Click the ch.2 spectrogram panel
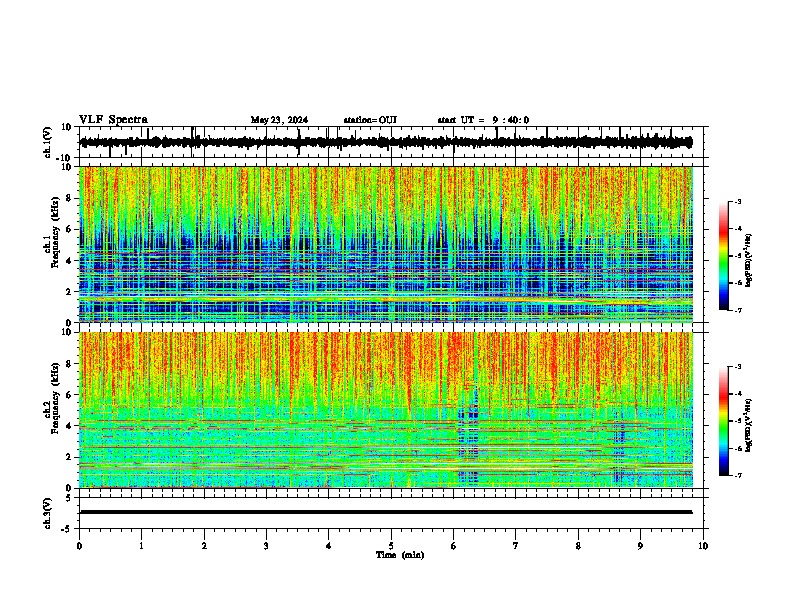792x612 pixels. tap(386, 410)
